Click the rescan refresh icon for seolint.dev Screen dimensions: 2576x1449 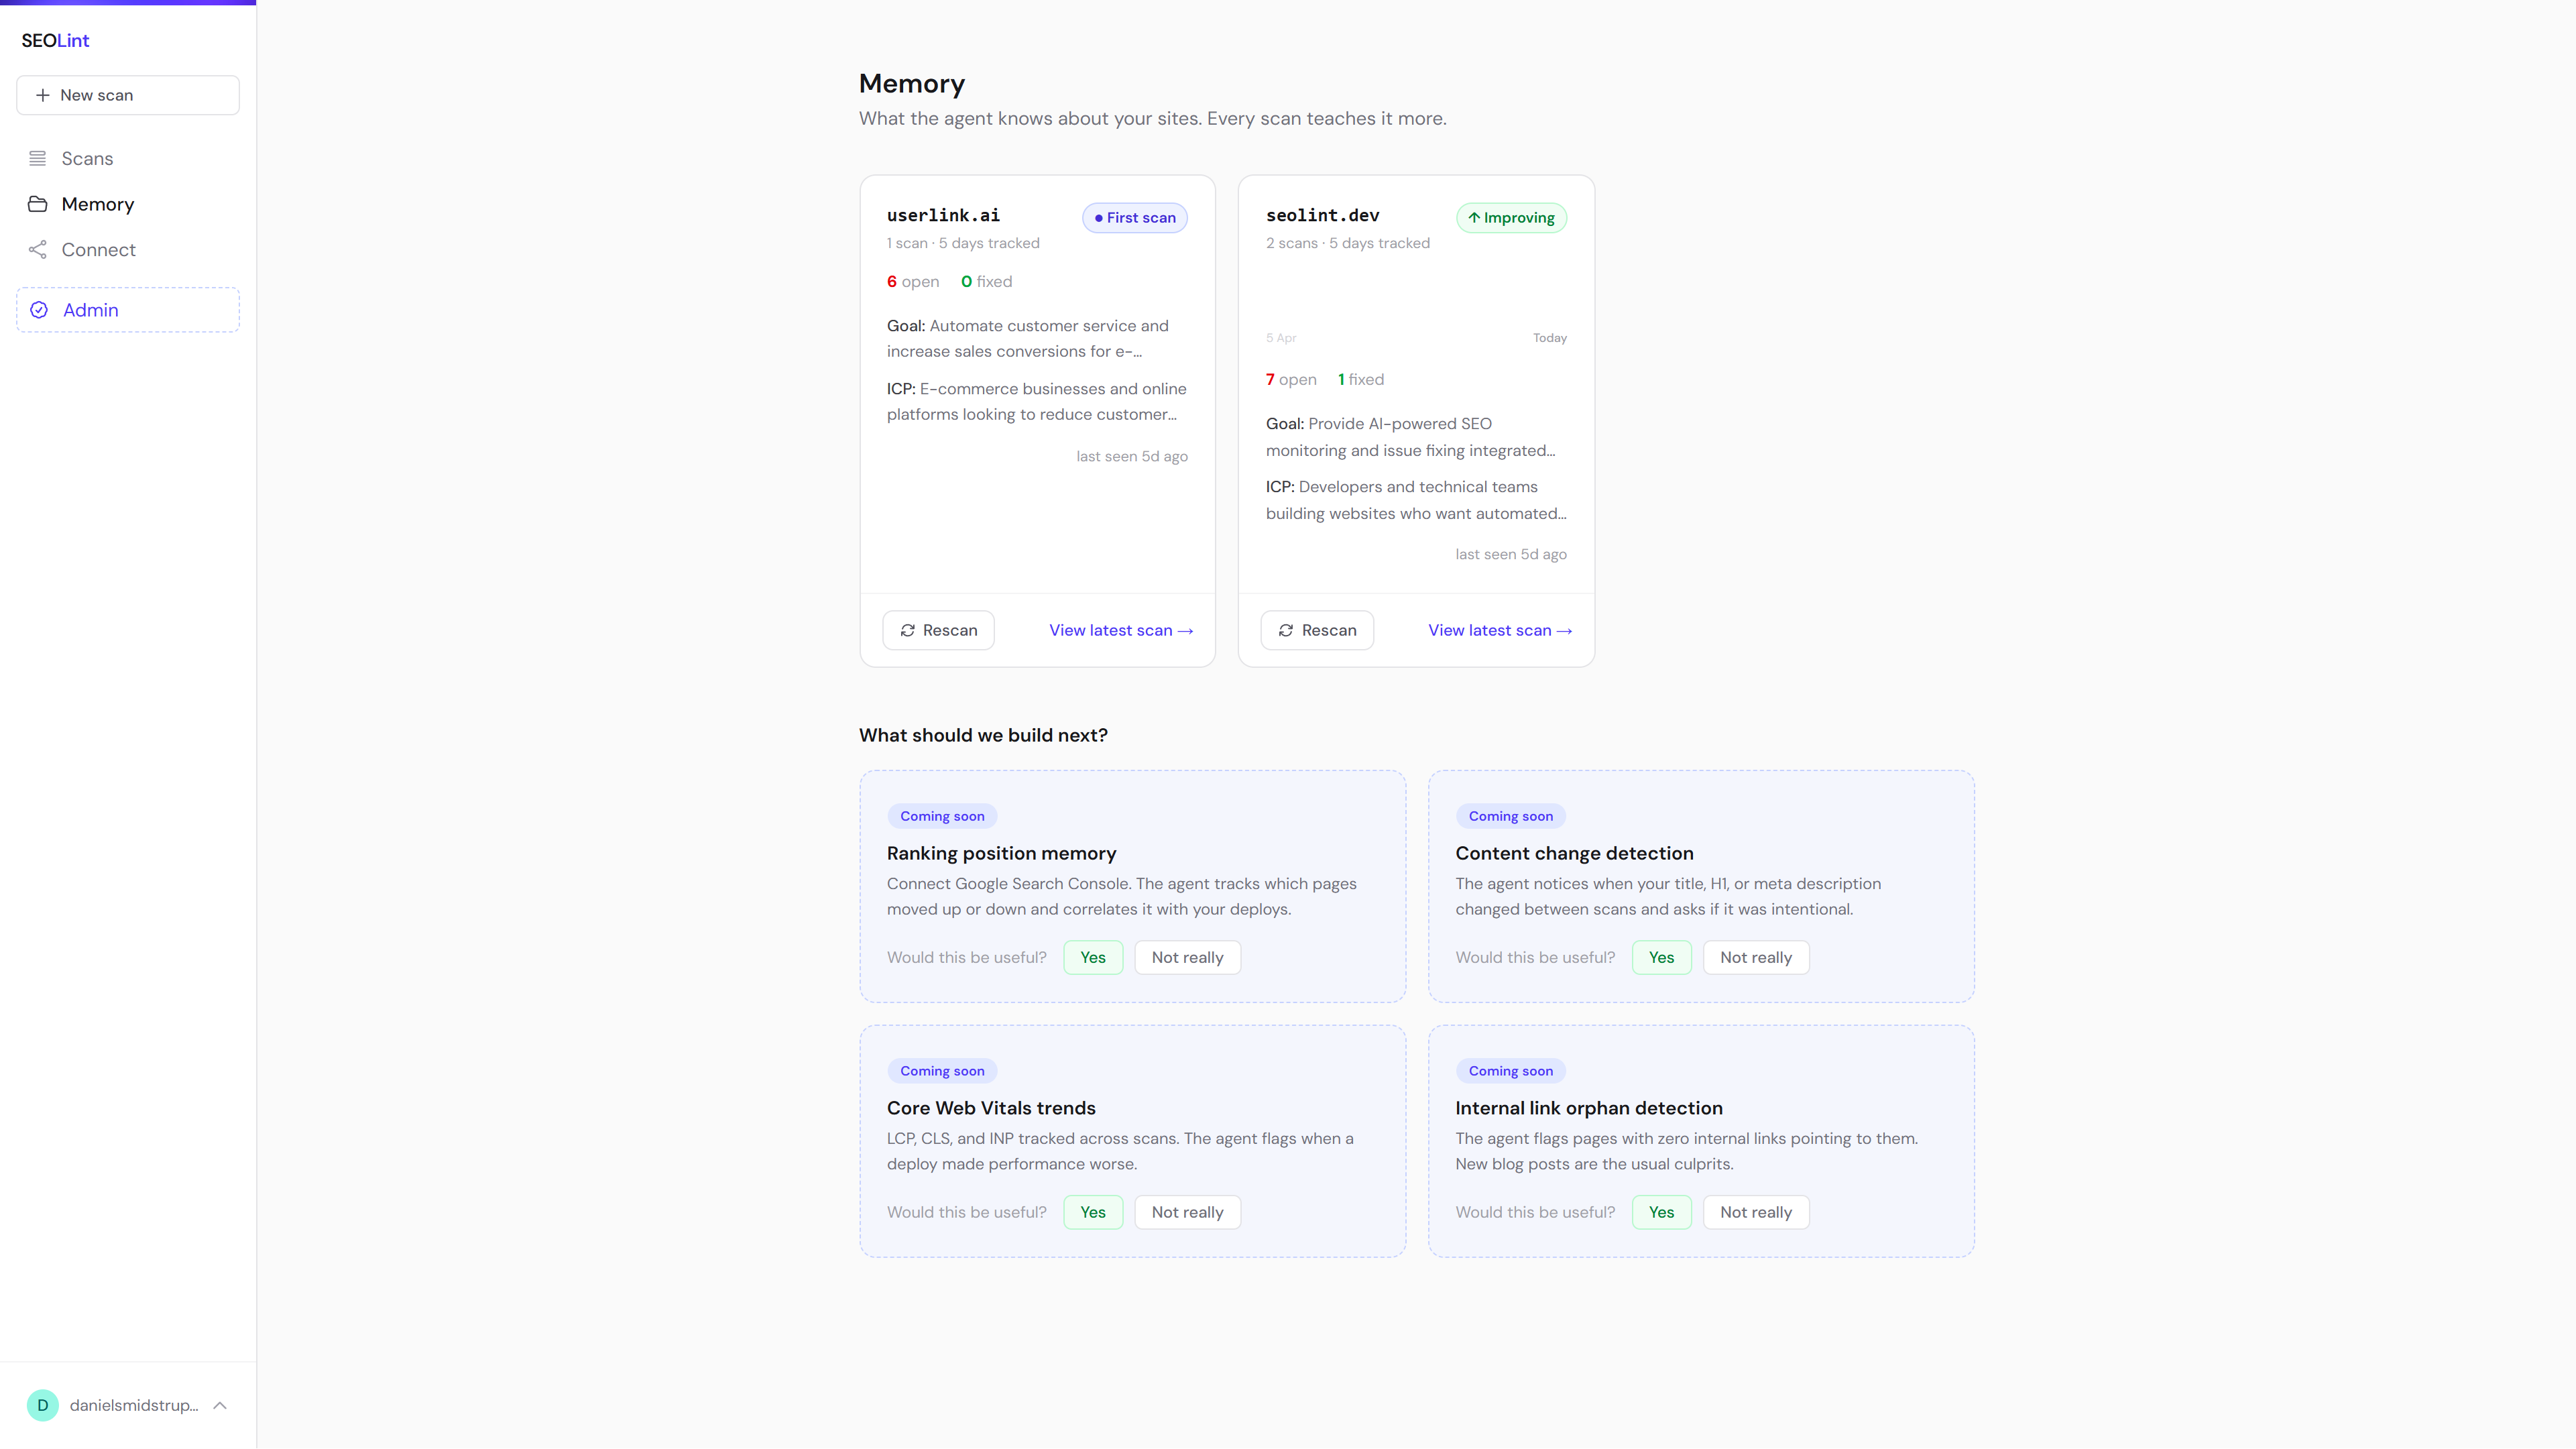[x=1286, y=631]
